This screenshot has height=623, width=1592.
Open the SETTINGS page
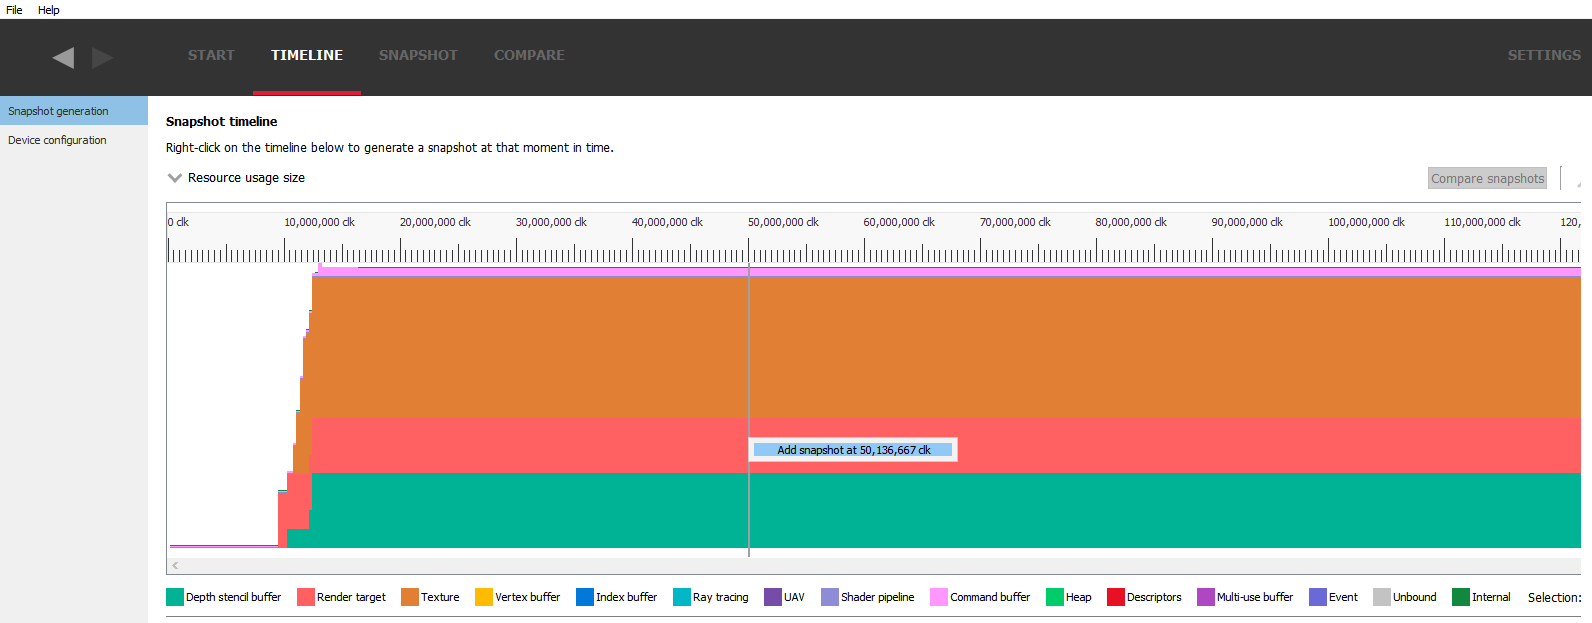[x=1543, y=56]
